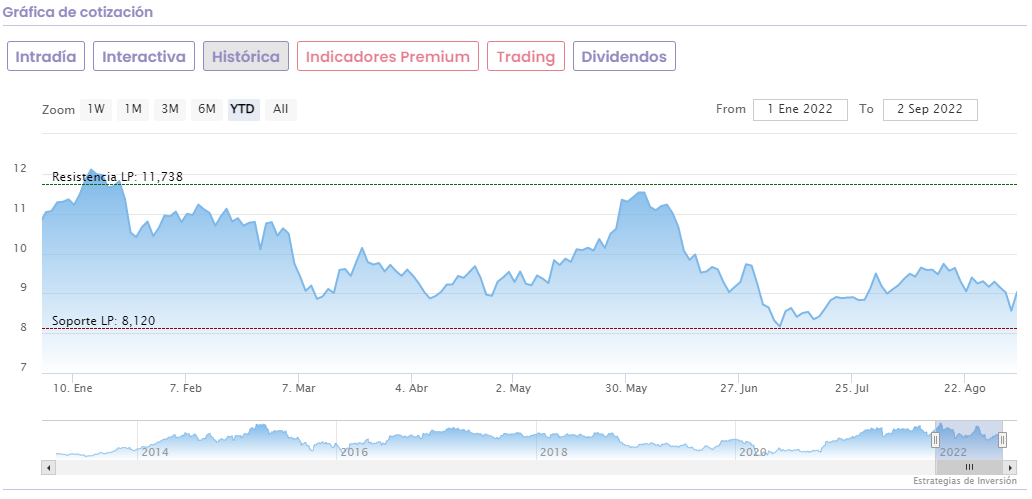Go to the Trading section
Screen dimensions: 1032x499
pos(526,57)
